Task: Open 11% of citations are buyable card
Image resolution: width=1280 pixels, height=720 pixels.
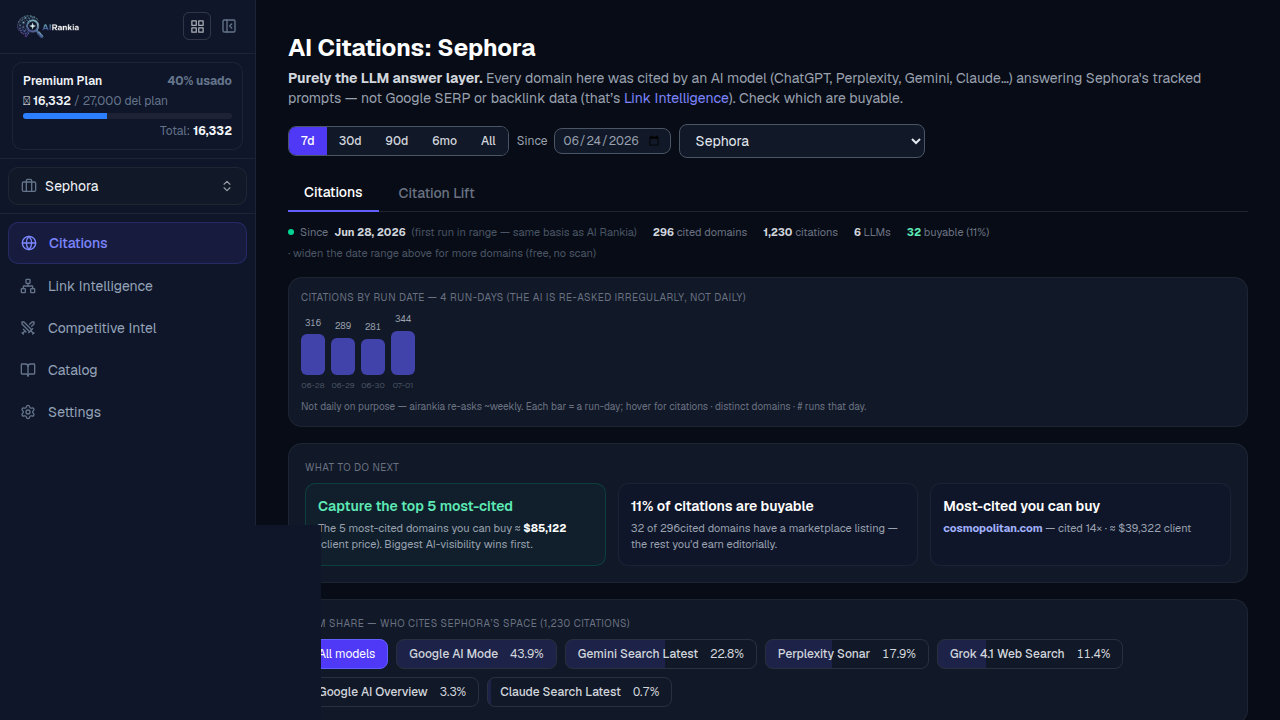Action: (768, 525)
